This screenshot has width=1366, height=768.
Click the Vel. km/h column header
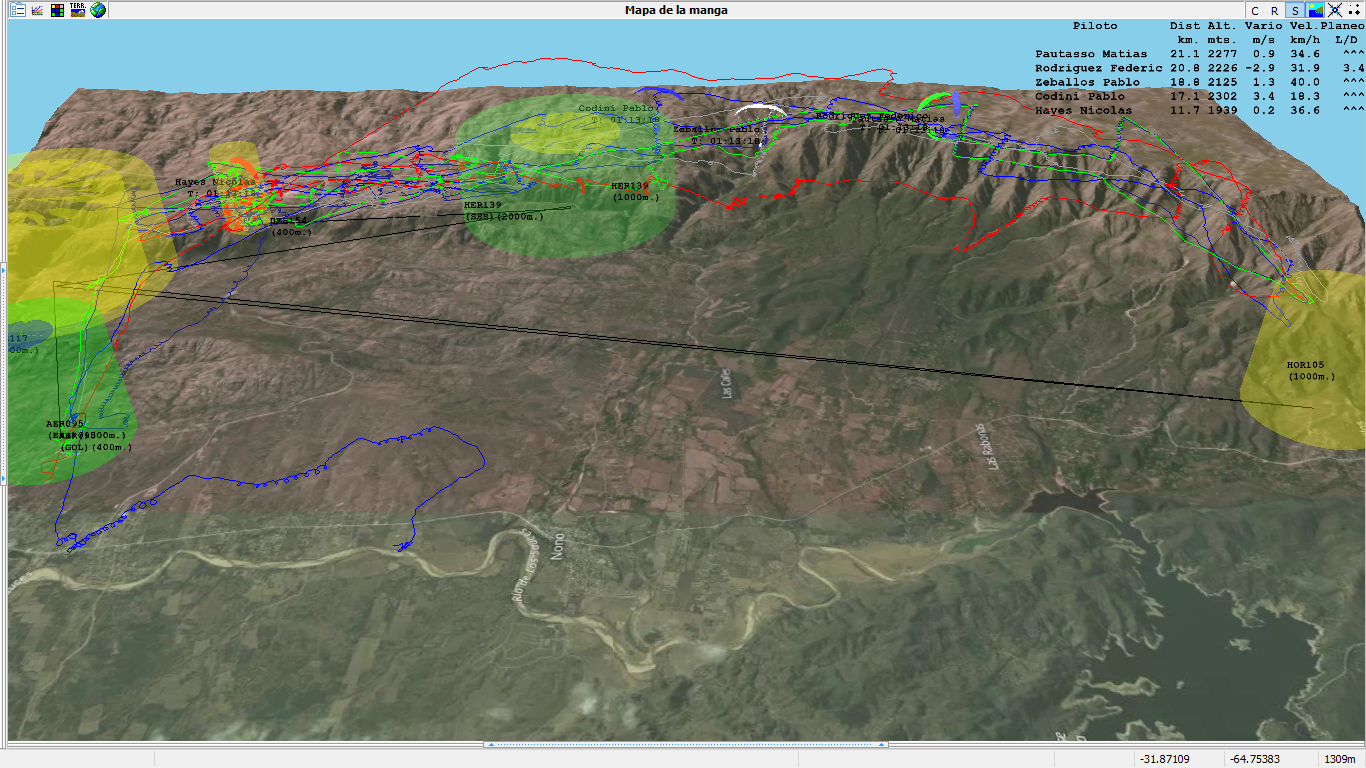coord(1304,32)
